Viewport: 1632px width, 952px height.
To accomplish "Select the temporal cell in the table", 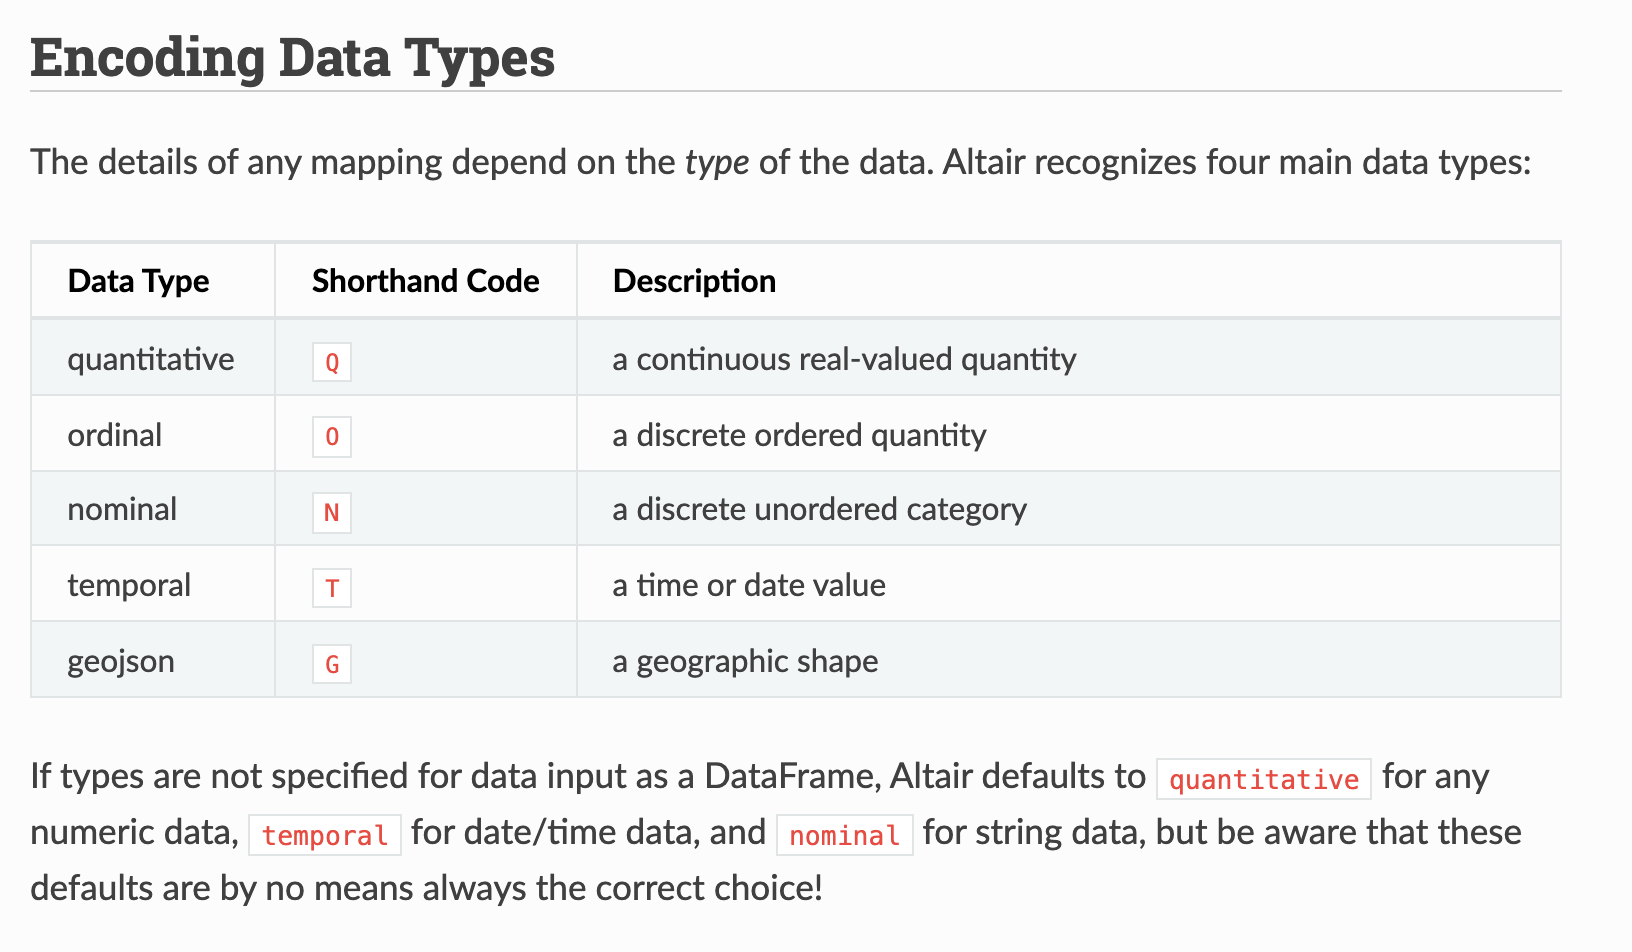I will 129,585.
